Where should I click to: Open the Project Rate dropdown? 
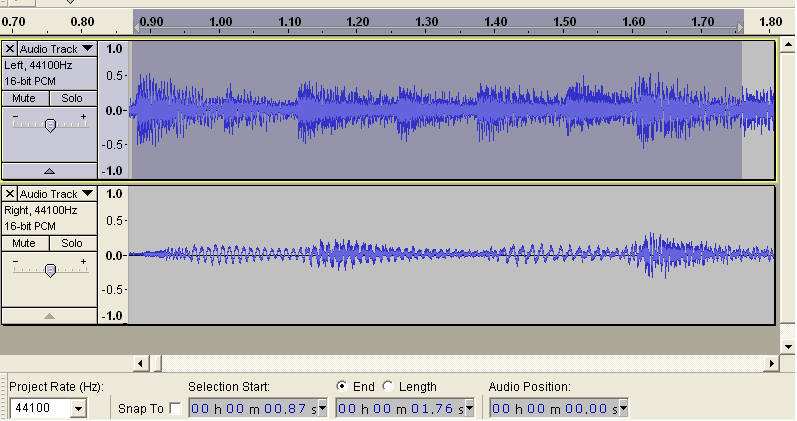tap(78, 408)
